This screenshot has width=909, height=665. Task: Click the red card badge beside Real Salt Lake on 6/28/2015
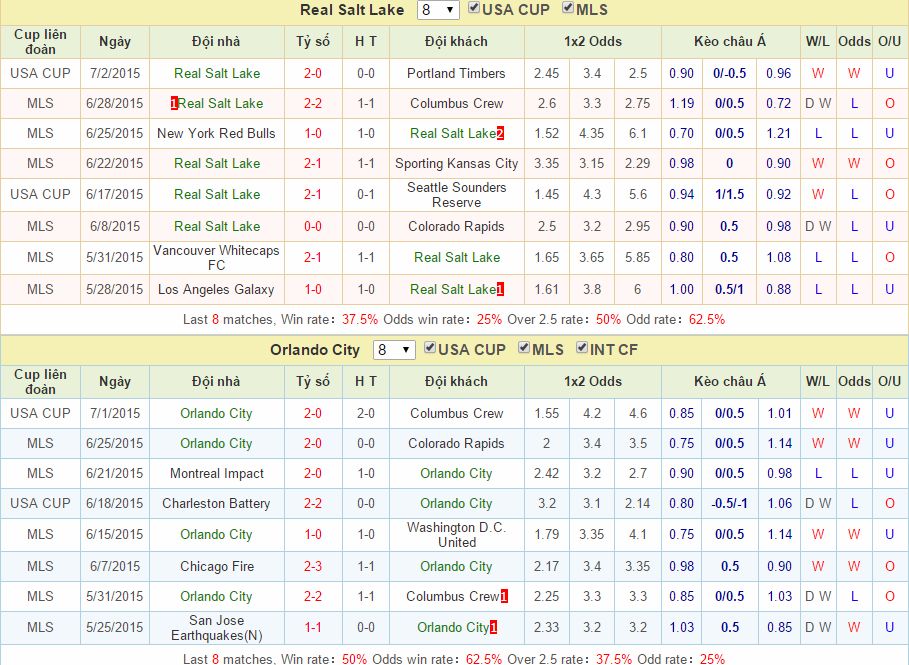pos(174,104)
